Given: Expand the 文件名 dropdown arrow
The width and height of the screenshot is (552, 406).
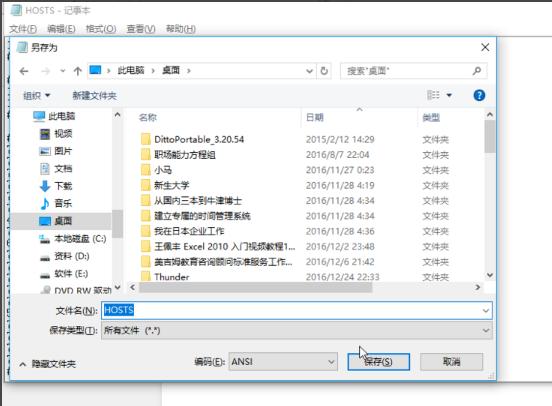Looking at the screenshot, I should (x=486, y=311).
